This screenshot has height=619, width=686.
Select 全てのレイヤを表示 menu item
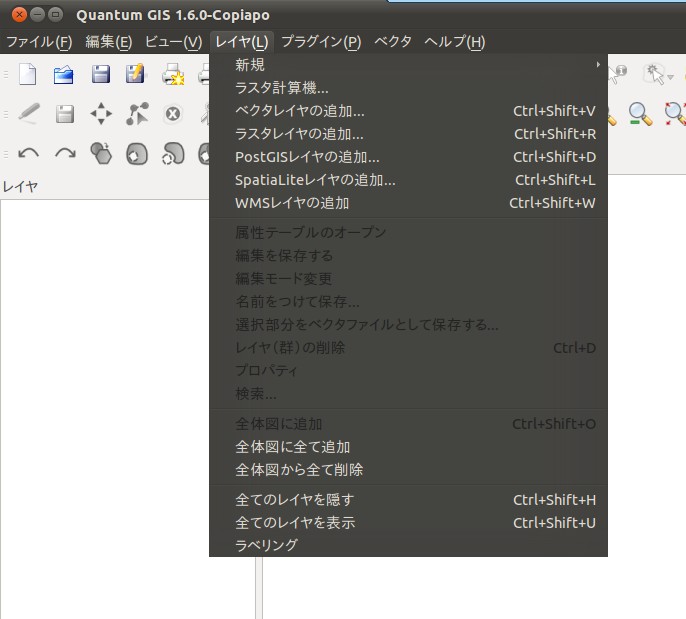(x=408, y=523)
